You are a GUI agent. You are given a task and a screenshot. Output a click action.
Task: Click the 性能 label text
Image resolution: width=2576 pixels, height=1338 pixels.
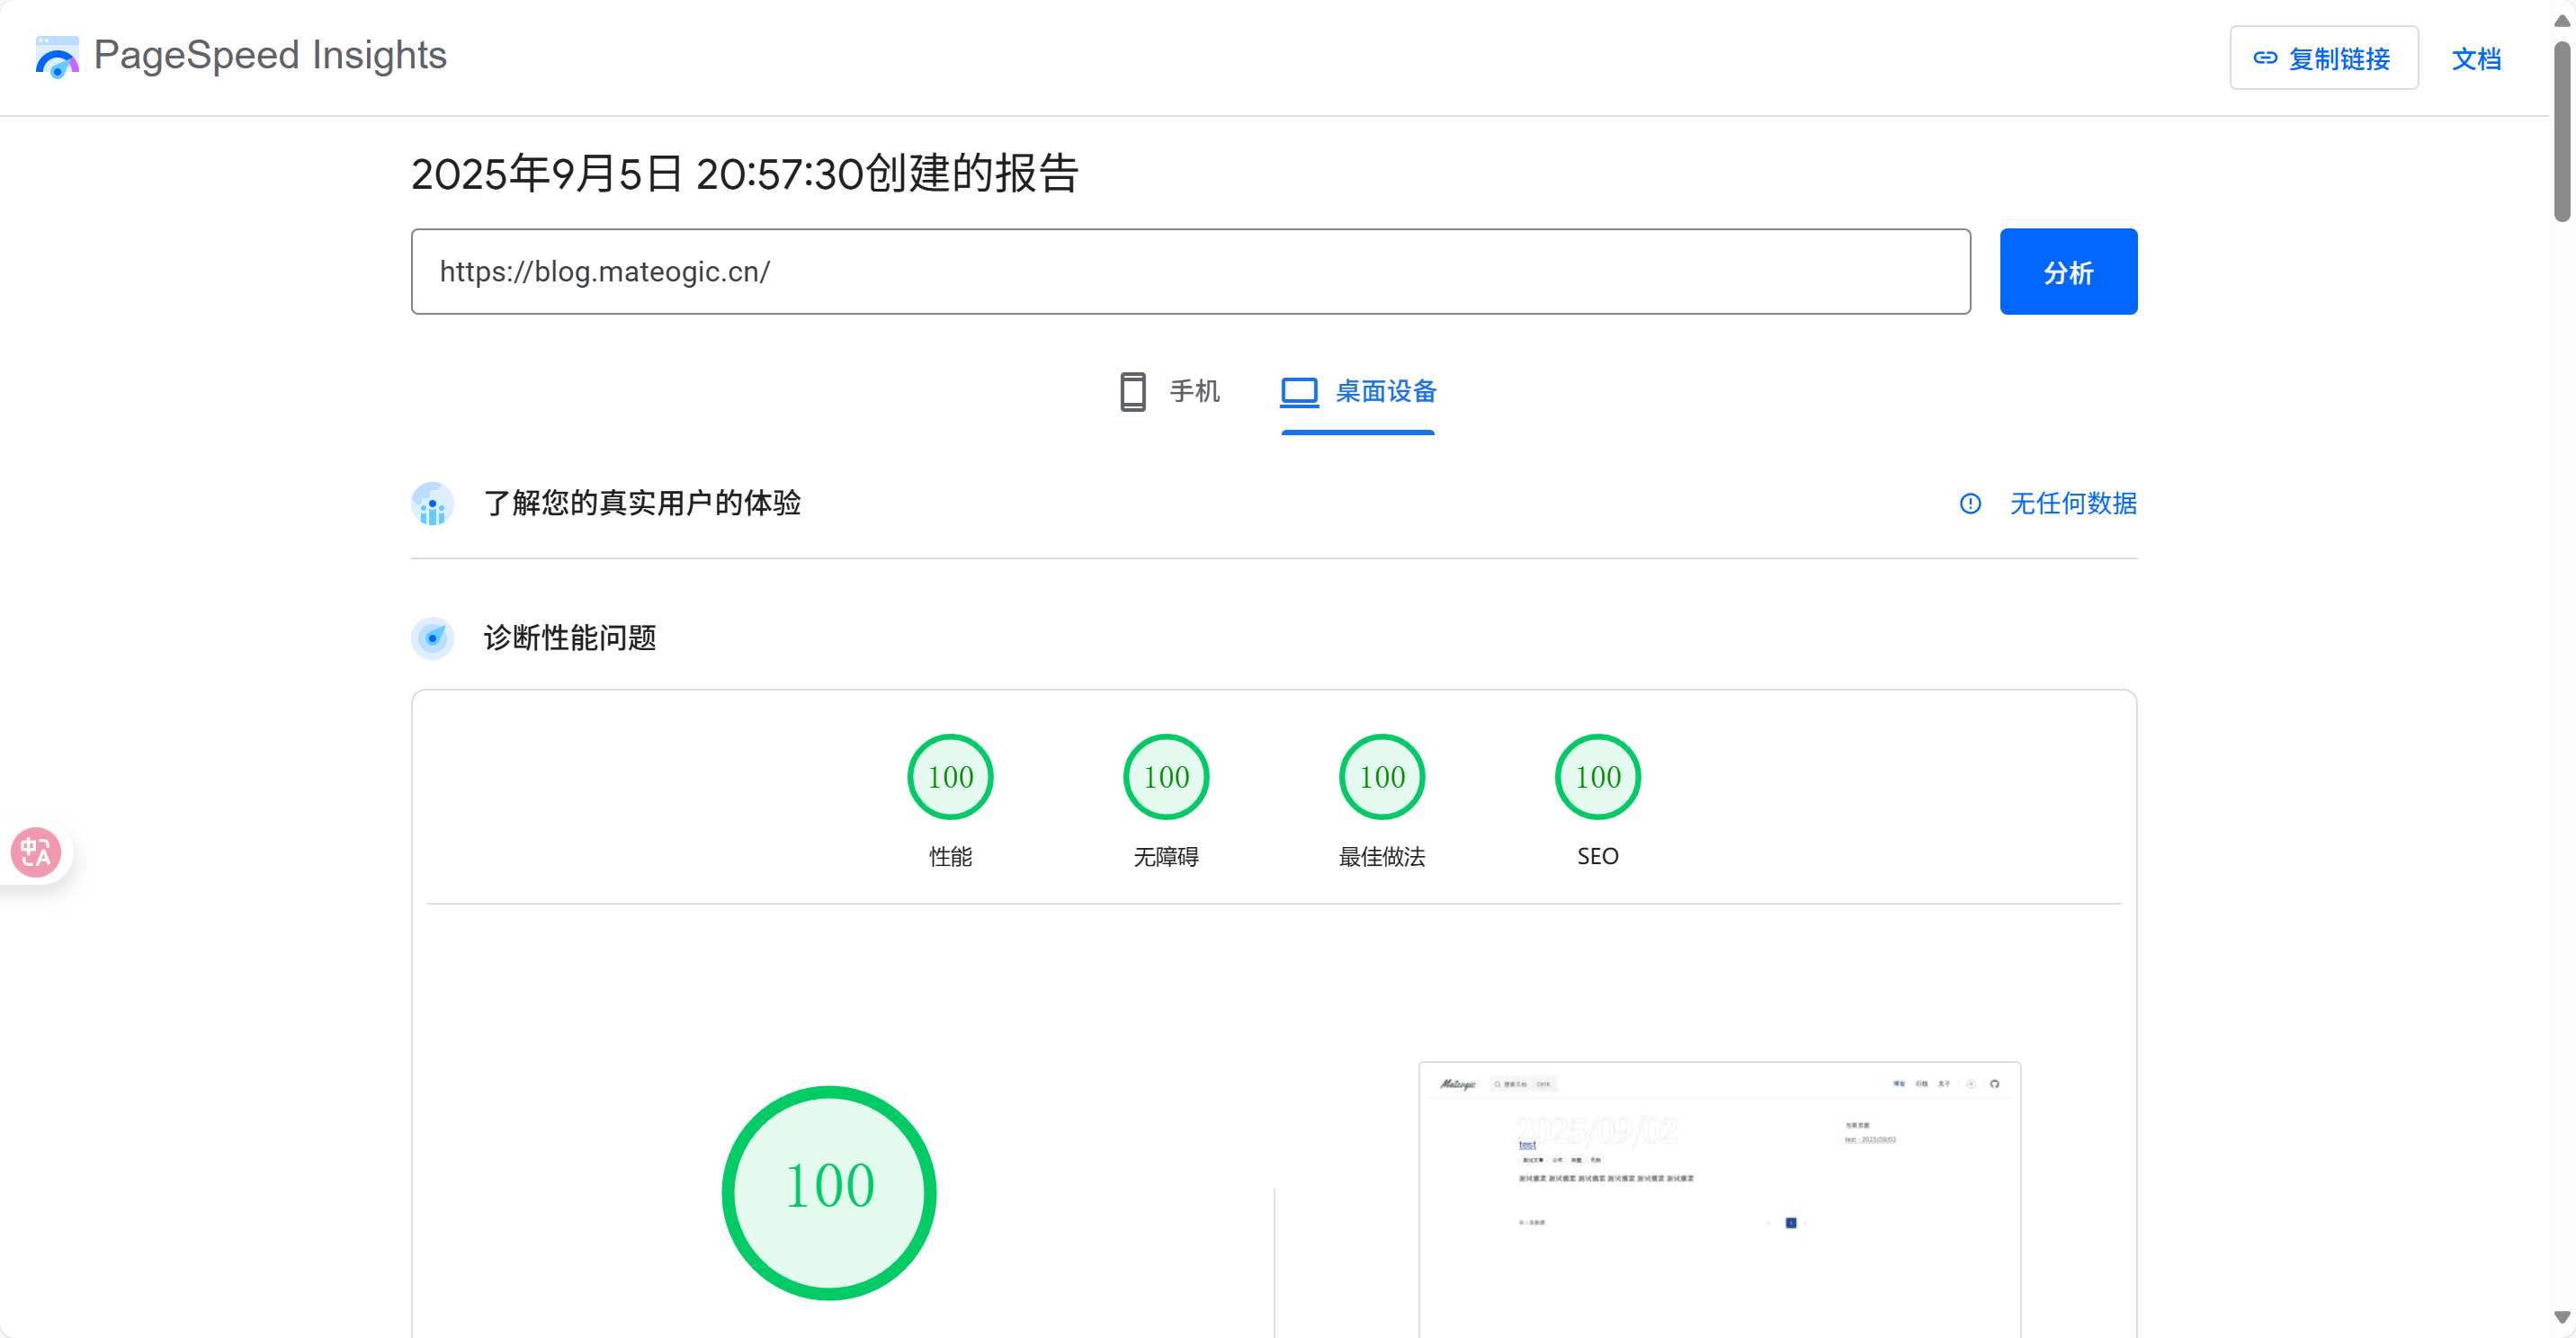[949, 856]
